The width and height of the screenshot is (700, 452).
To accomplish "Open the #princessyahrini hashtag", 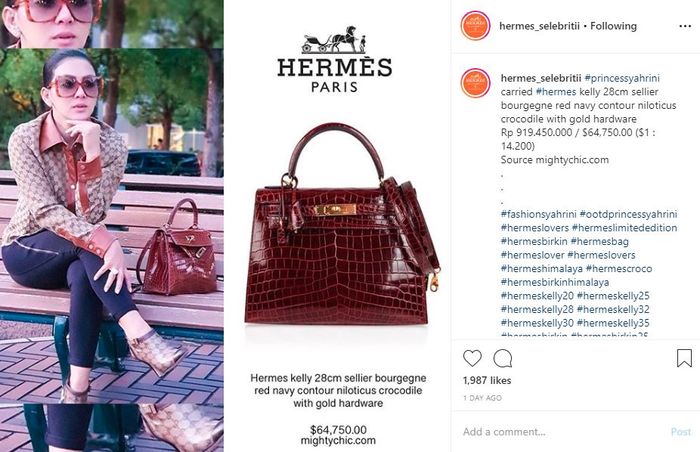I will (622, 78).
